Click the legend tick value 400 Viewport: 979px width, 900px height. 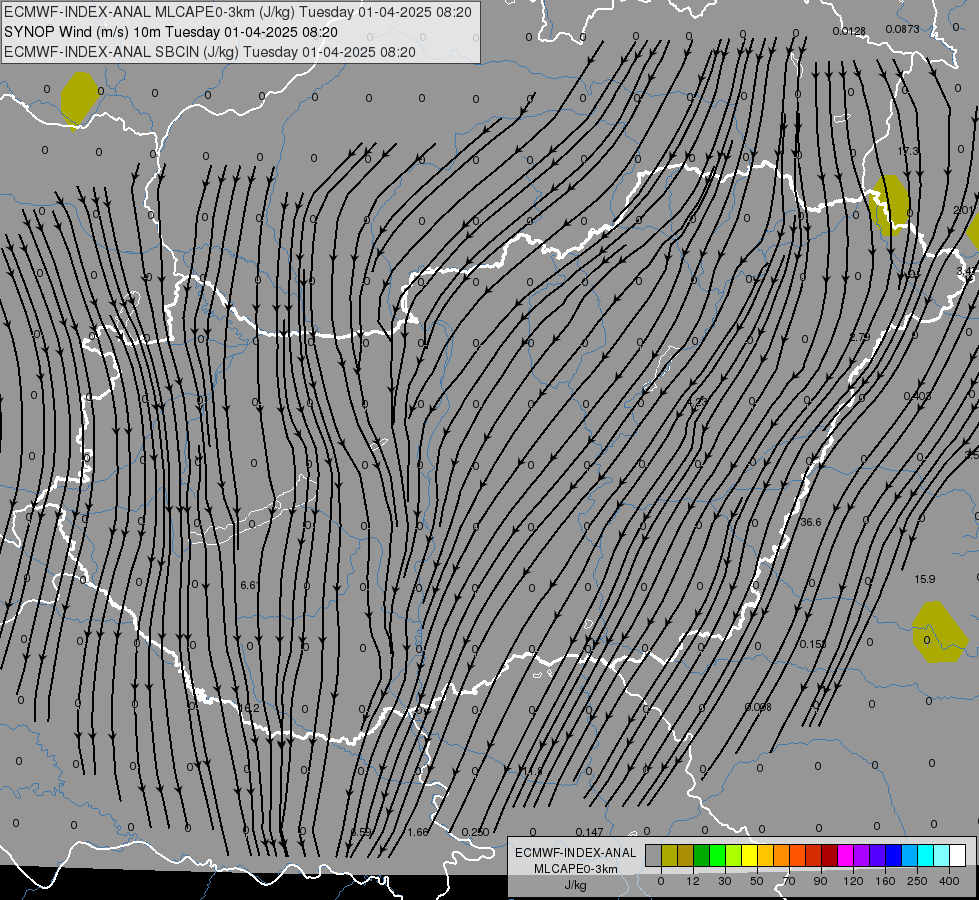(949, 881)
